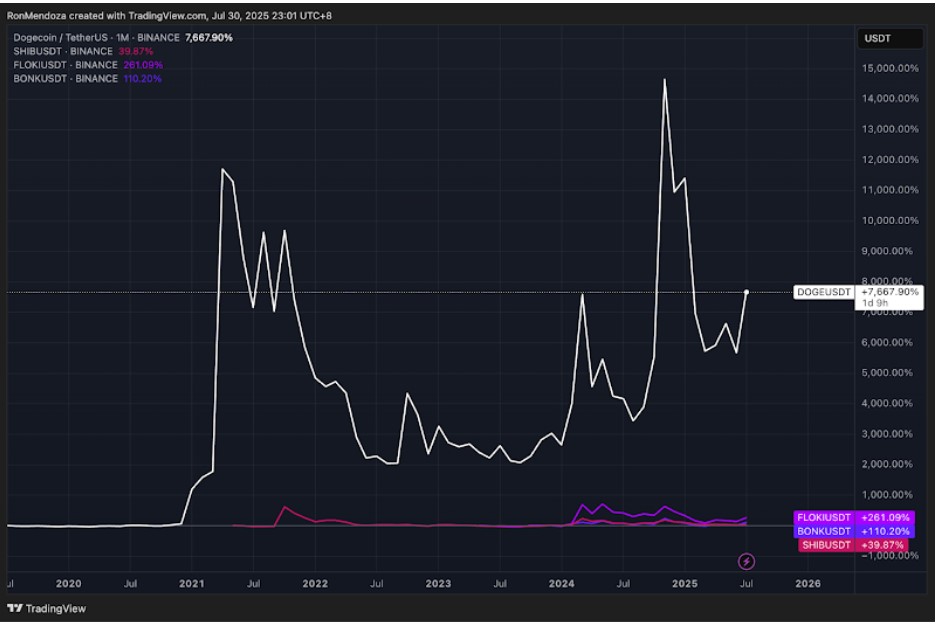The width and height of the screenshot is (937, 625).
Task: Click the purple lightning bolt event icon
Action: [x=746, y=561]
